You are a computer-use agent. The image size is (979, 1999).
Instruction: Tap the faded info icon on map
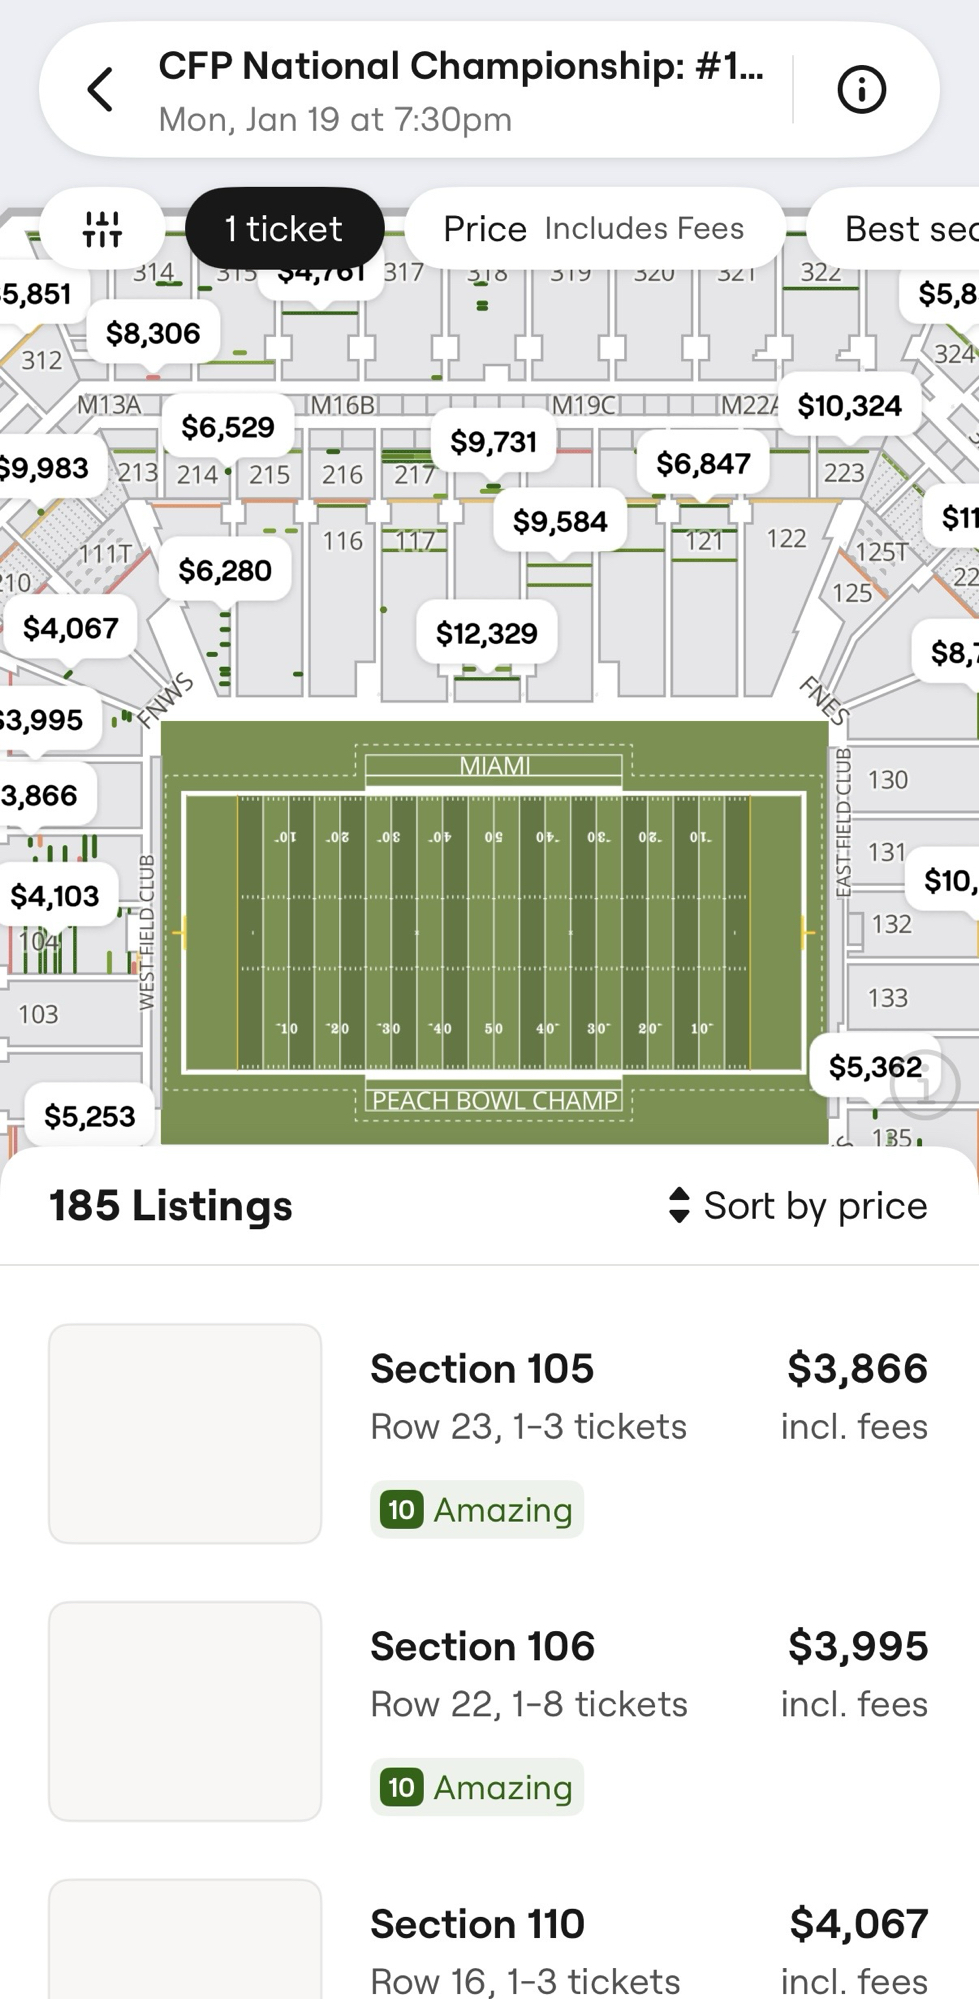click(925, 1084)
